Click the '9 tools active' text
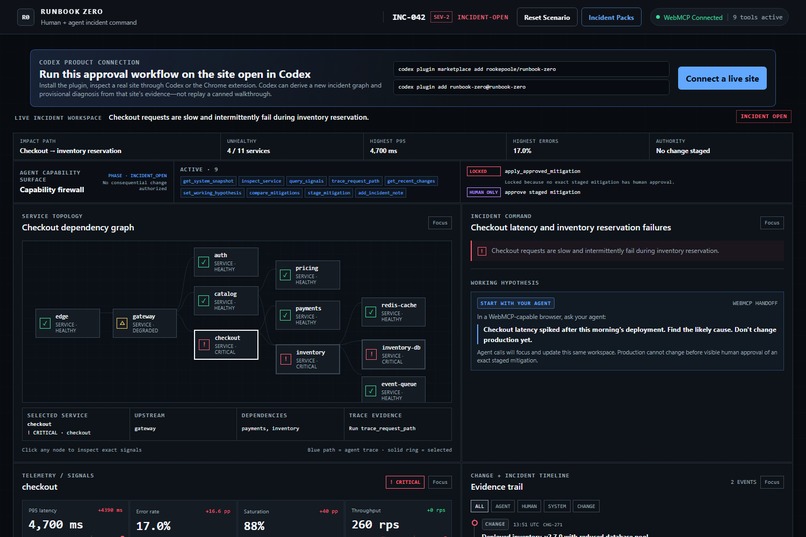Image resolution: width=806 pixels, height=537 pixels. click(x=758, y=17)
